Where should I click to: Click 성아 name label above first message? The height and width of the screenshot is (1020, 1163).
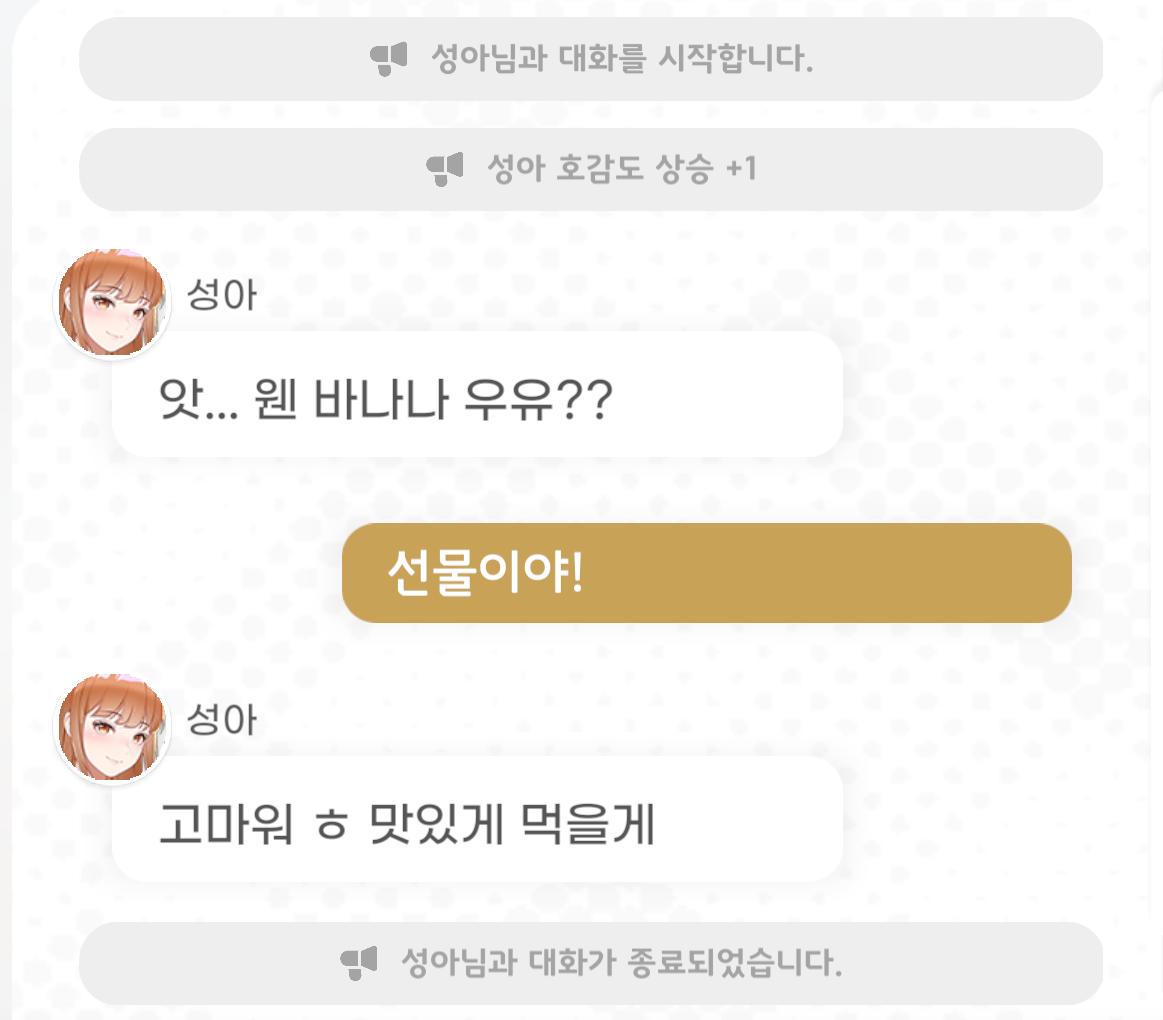[x=221, y=295]
